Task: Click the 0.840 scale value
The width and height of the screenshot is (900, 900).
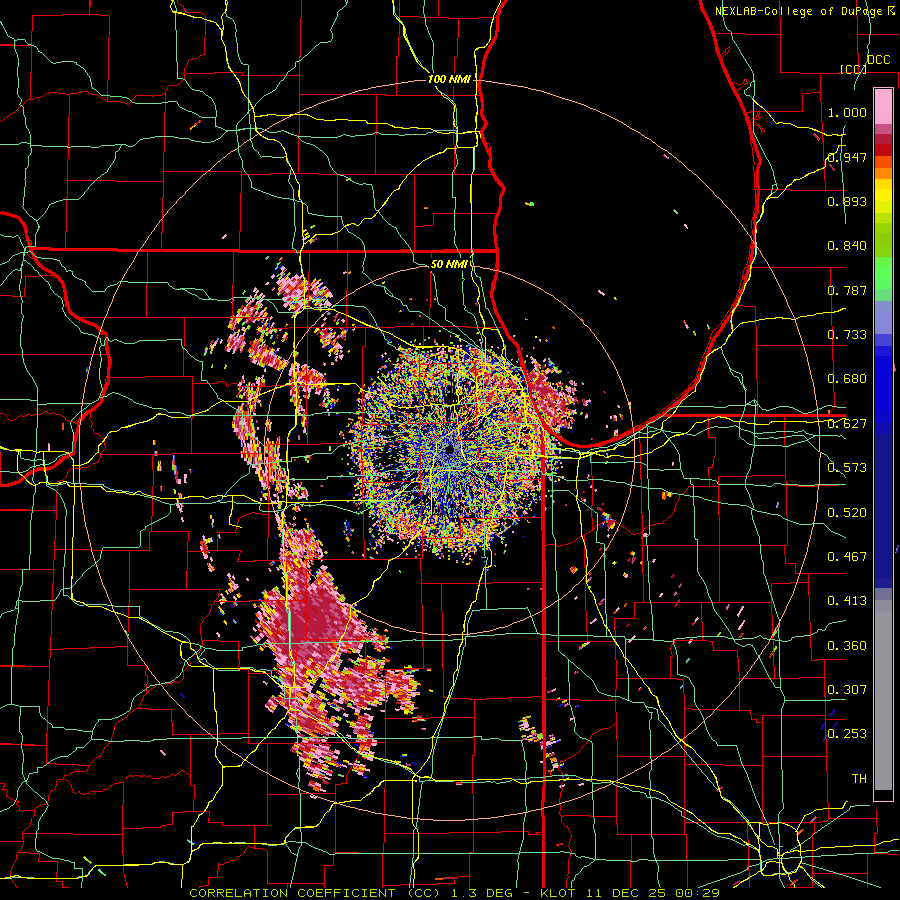Action: (847, 246)
